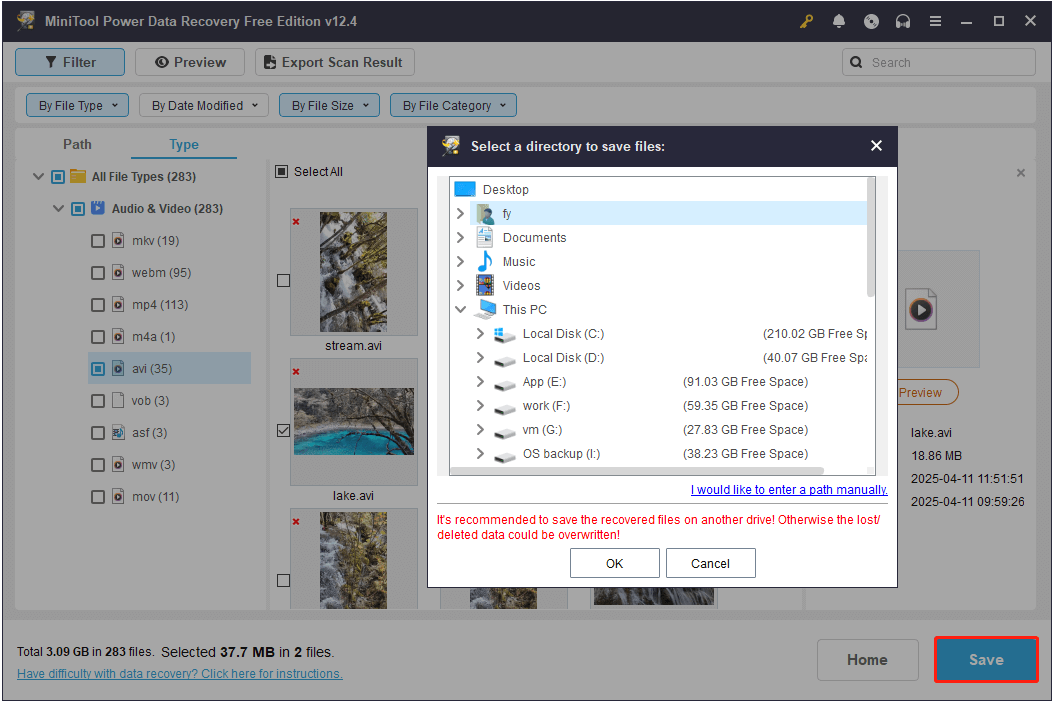This screenshot has width=1055, height=704.
Task: Click the stream.avi thumbnail
Action: pyautogui.click(x=353, y=271)
